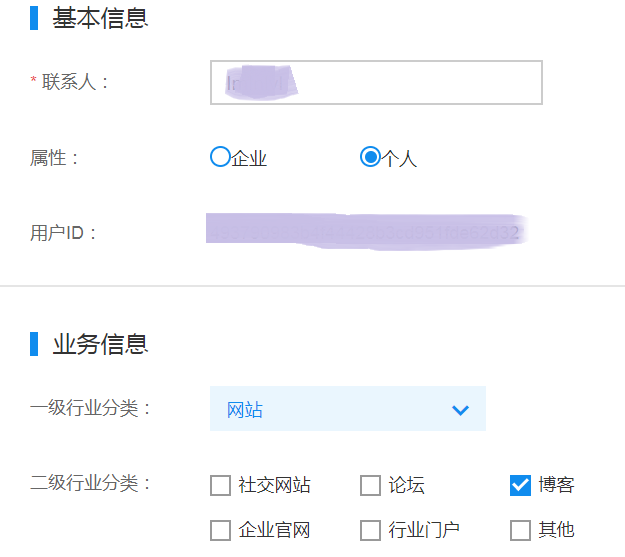
Task: Uncheck the 博客 checkbox
Action: [x=520, y=485]
